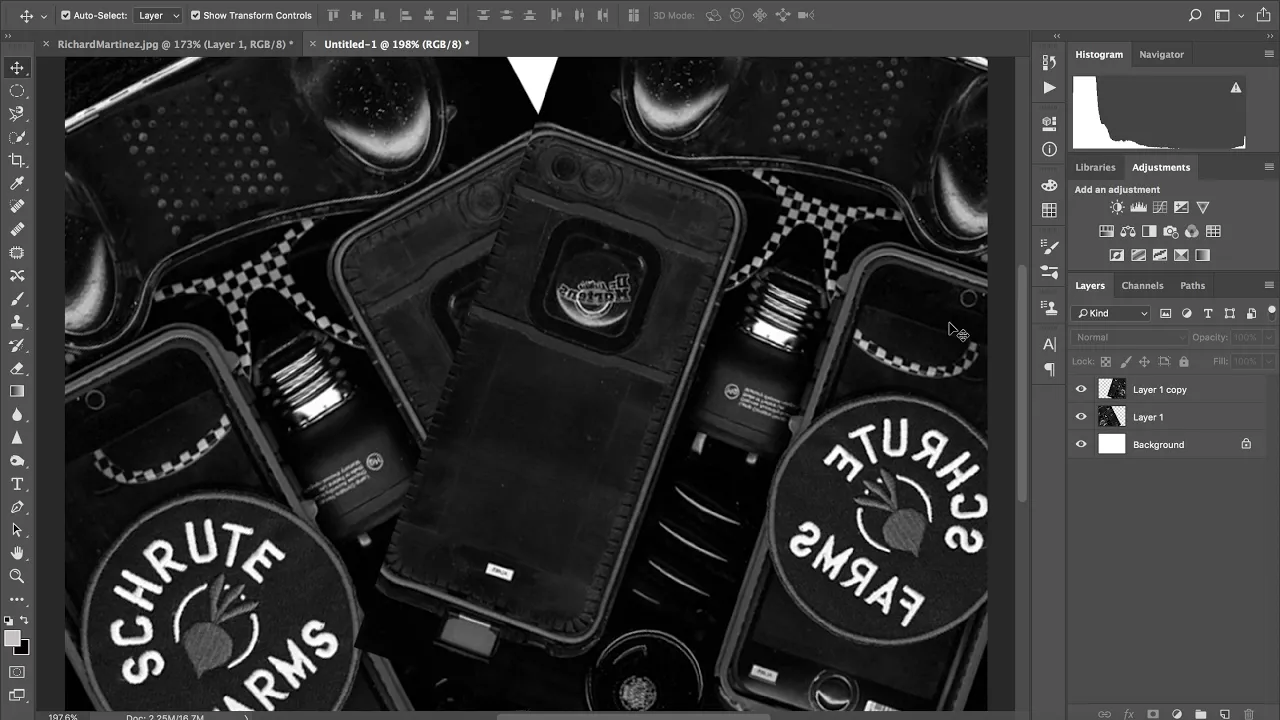Switch to the Navigator tab

pyautogui.click(x=1161, y=54)
